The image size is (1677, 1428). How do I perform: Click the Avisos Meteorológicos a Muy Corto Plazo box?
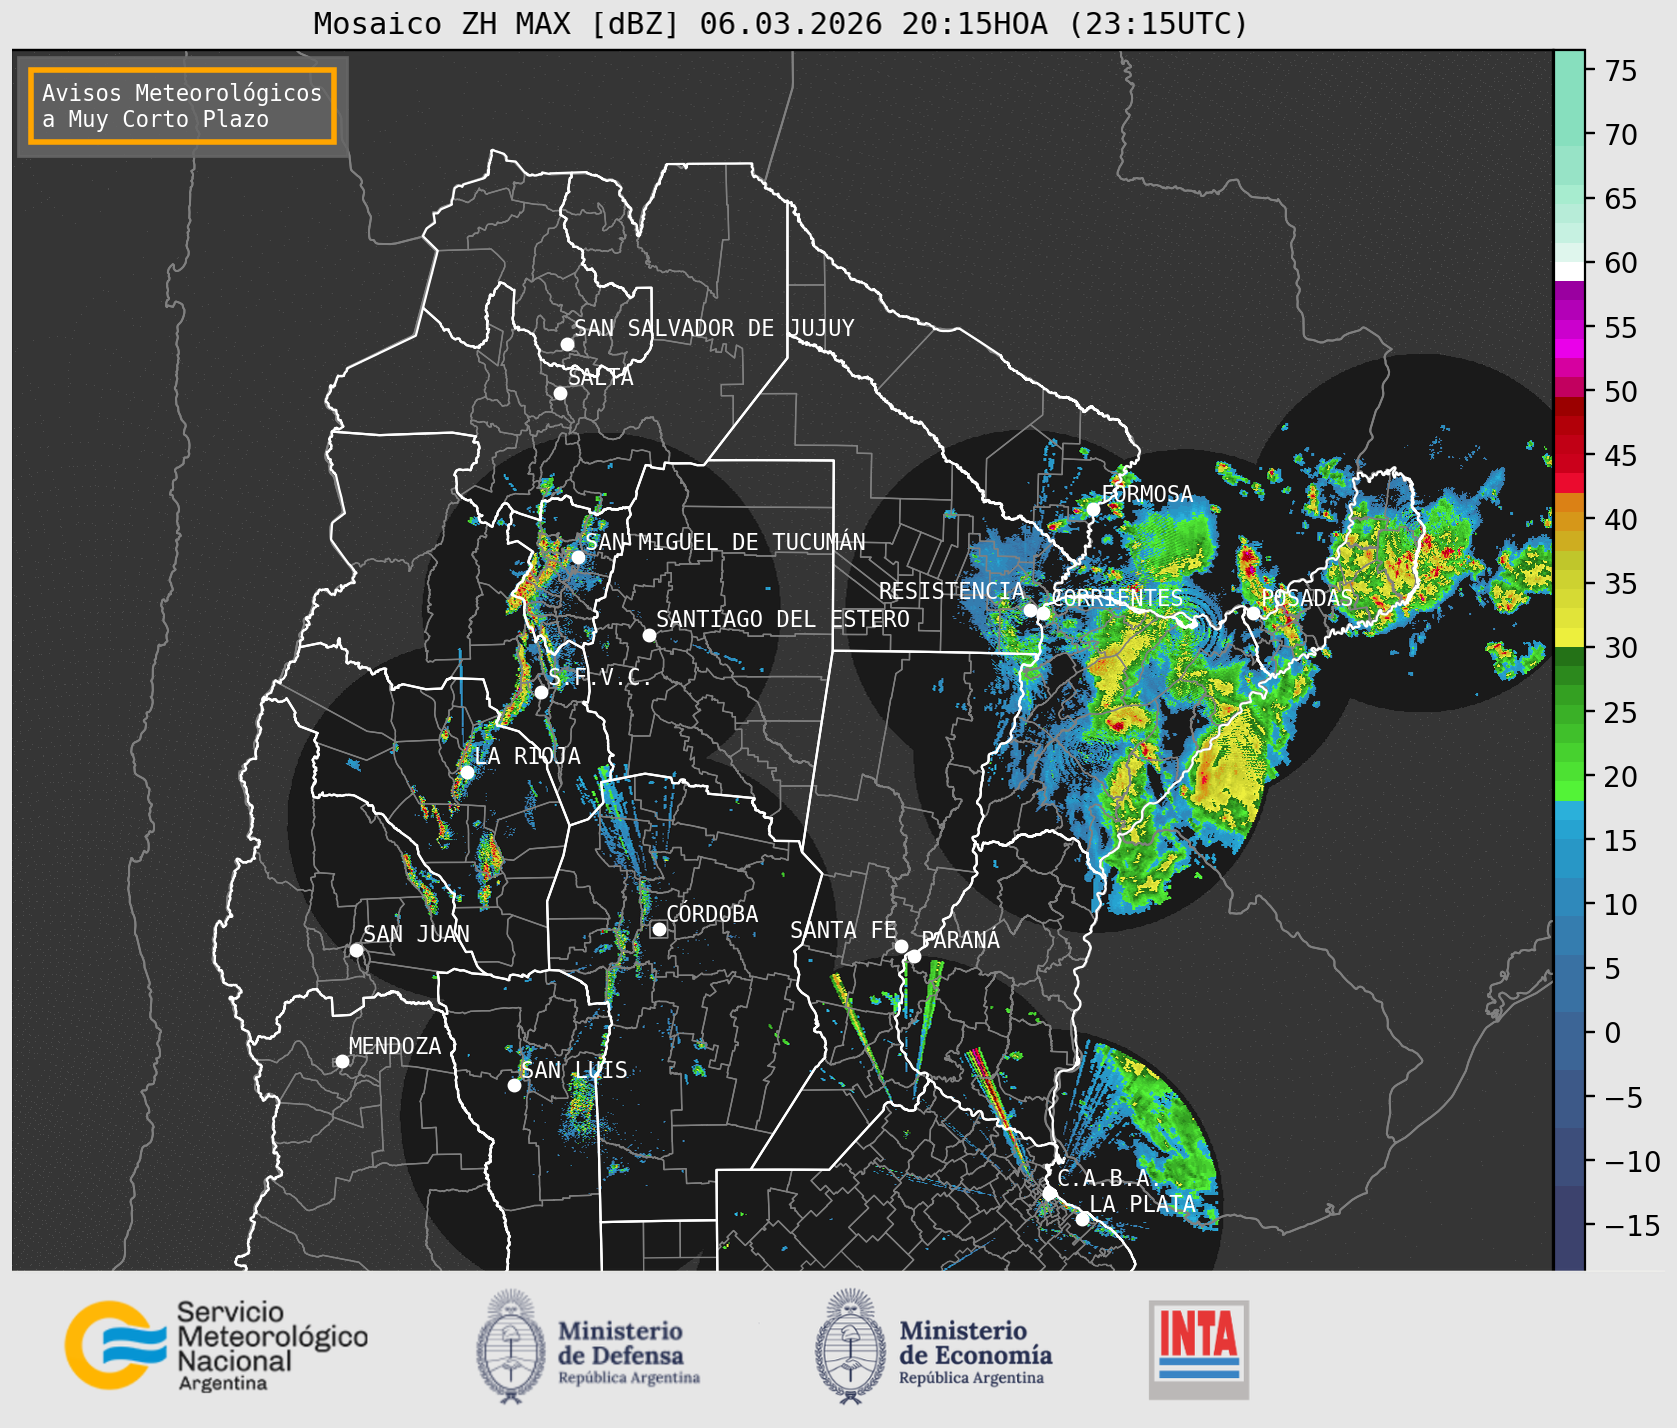click(x=182, y=107)
